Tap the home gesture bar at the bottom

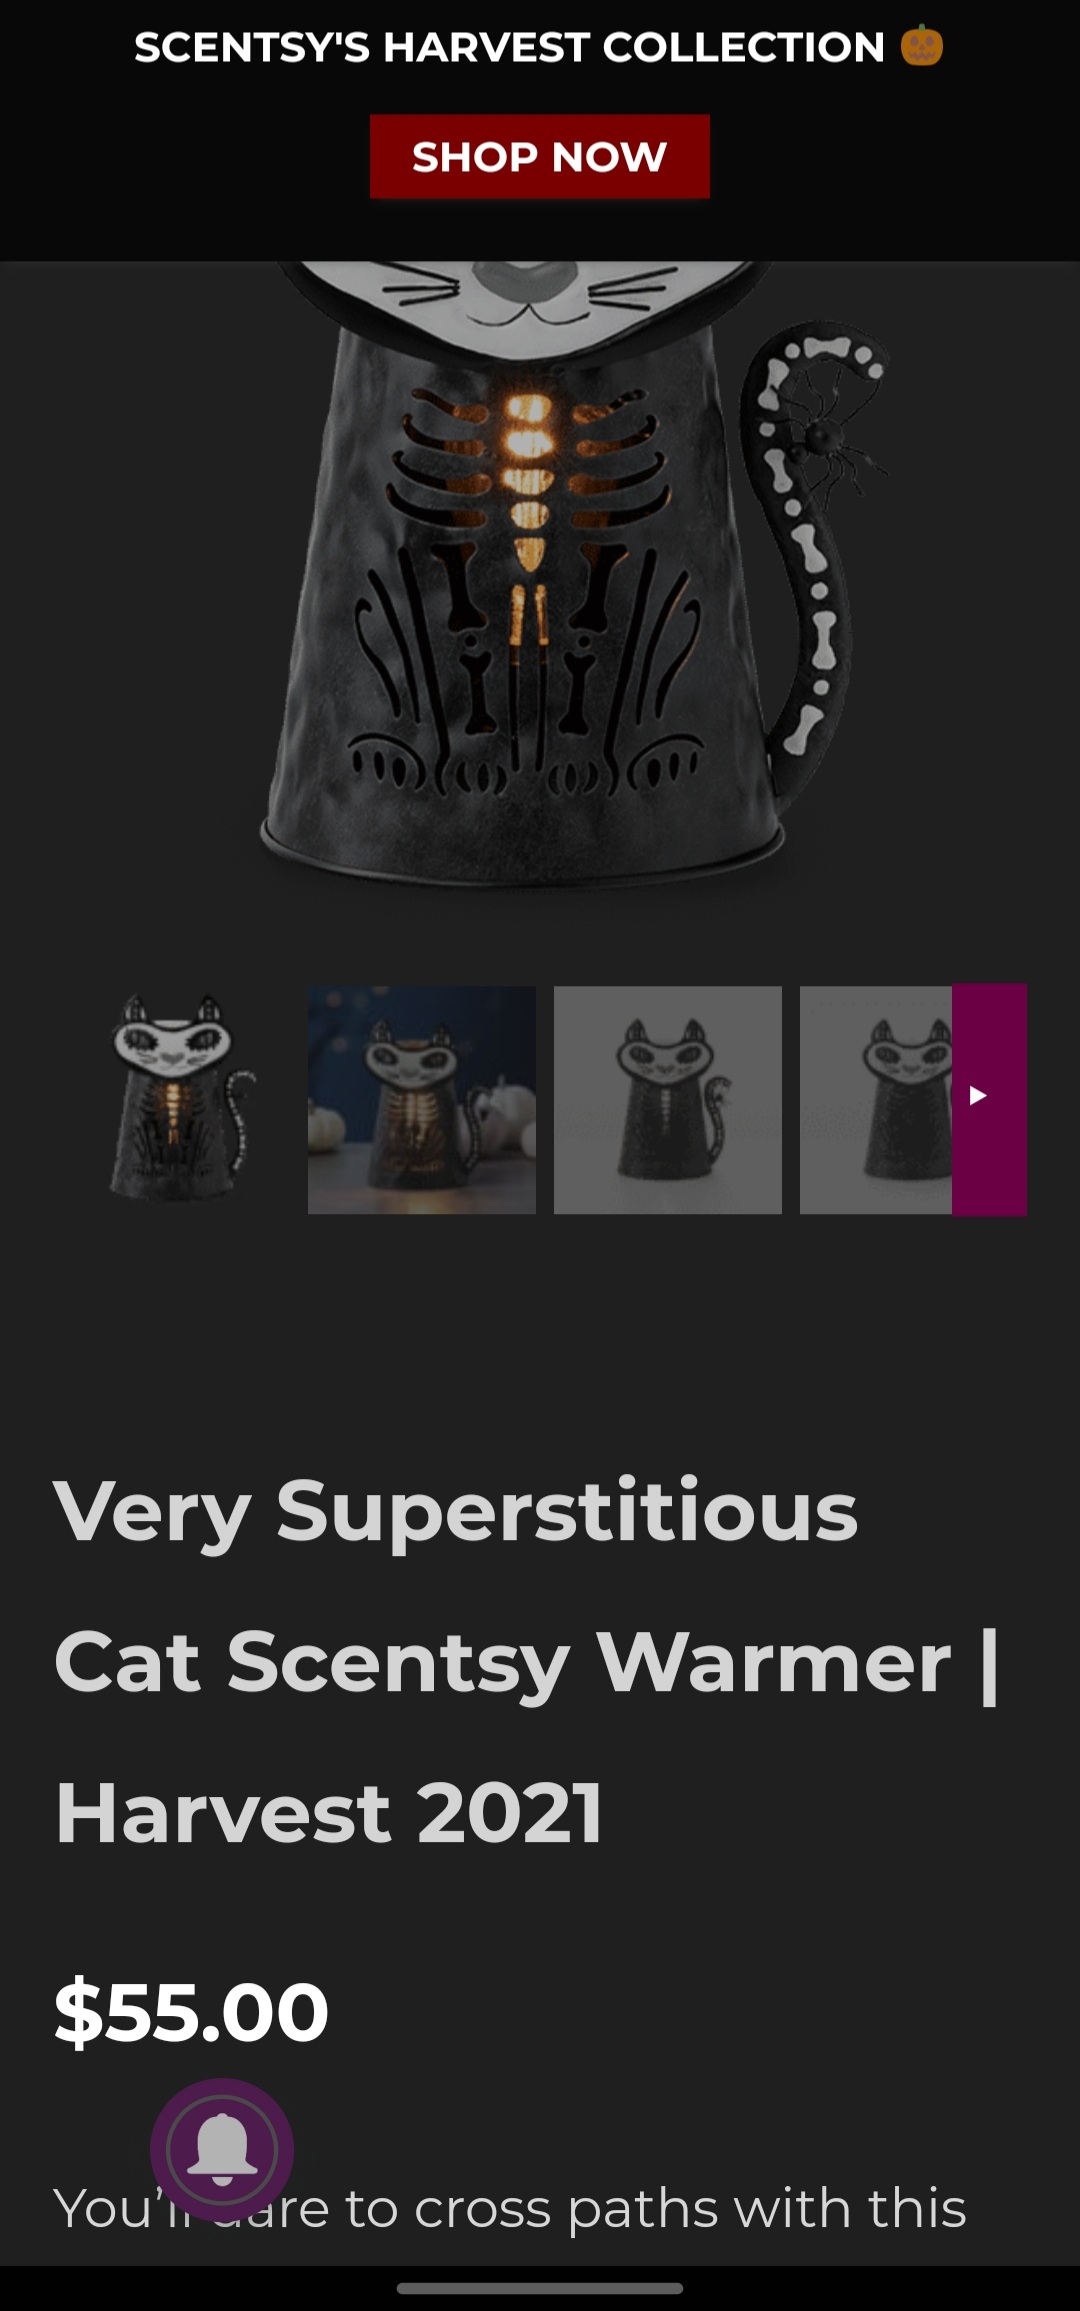(540, 2288)
